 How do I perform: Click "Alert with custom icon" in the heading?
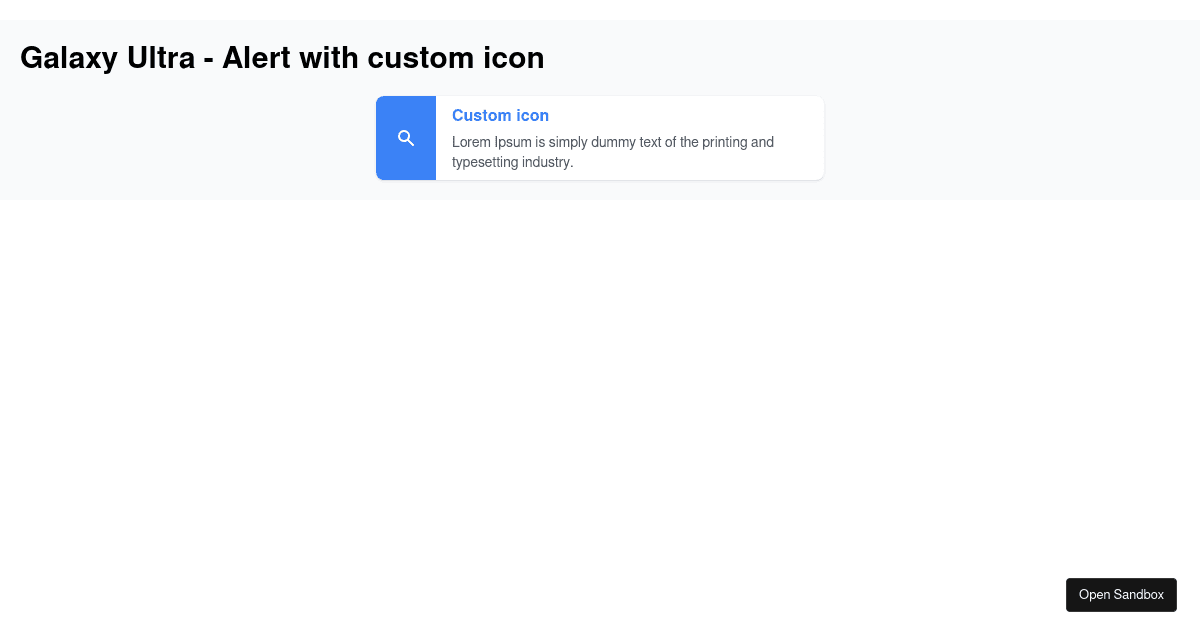(383, 58)
